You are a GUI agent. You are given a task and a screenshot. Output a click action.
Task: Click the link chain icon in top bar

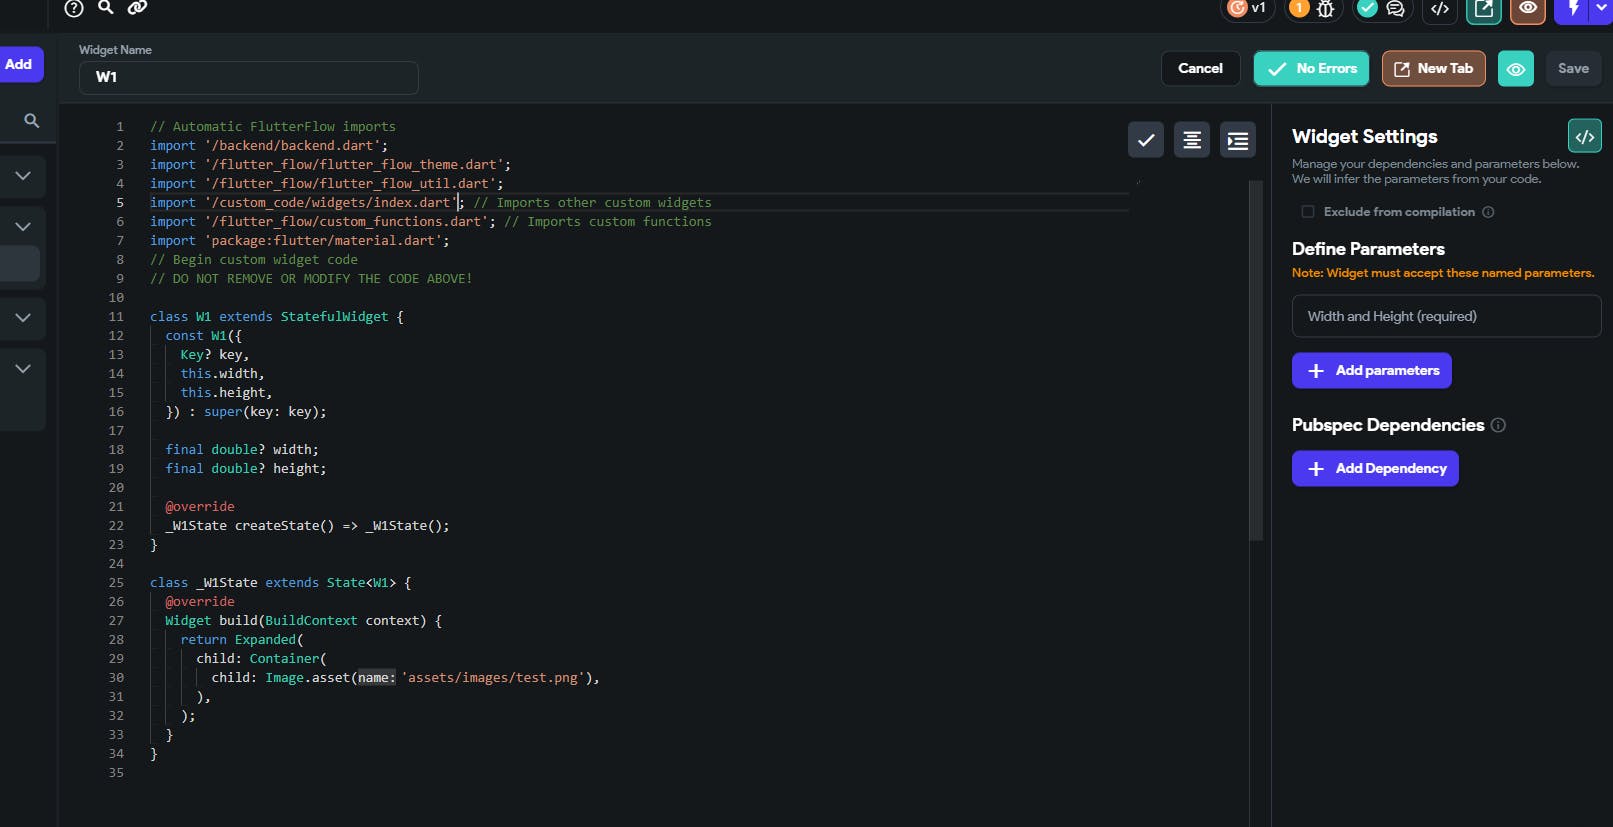(x=137, y=8)
